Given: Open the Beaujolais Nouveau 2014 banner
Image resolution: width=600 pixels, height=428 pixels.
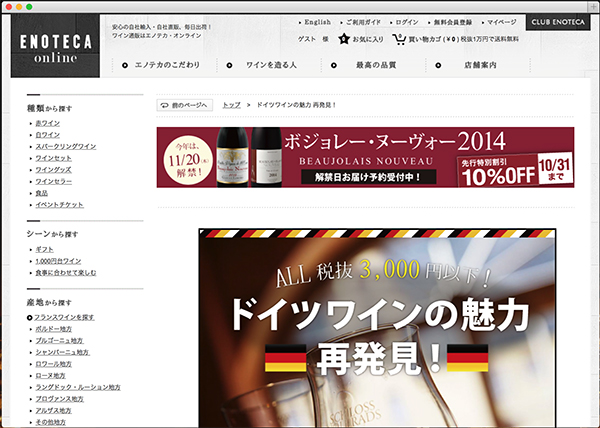Looking at the screenshot, I should (x=365, y=157).
